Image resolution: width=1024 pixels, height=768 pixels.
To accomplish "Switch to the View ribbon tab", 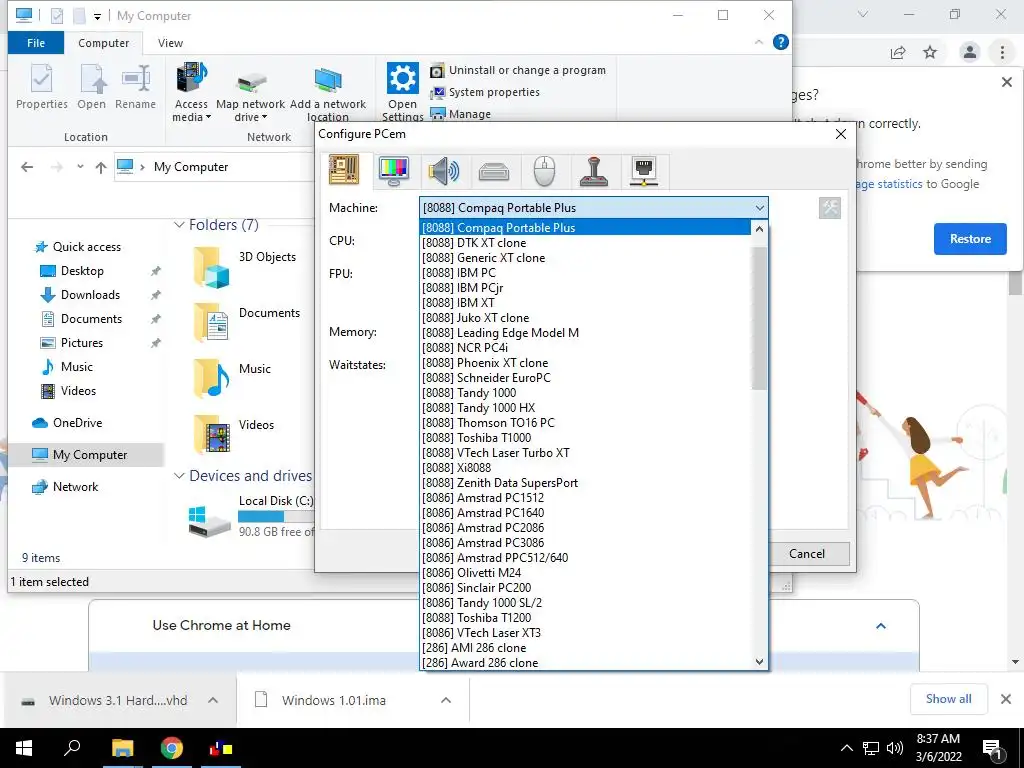I will tap(170, 43).
